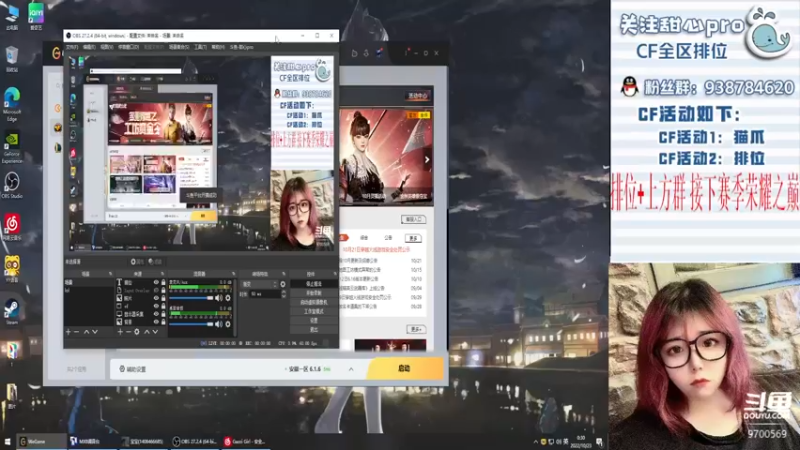
Task: Remove the selected source
Action: (128, 332)
